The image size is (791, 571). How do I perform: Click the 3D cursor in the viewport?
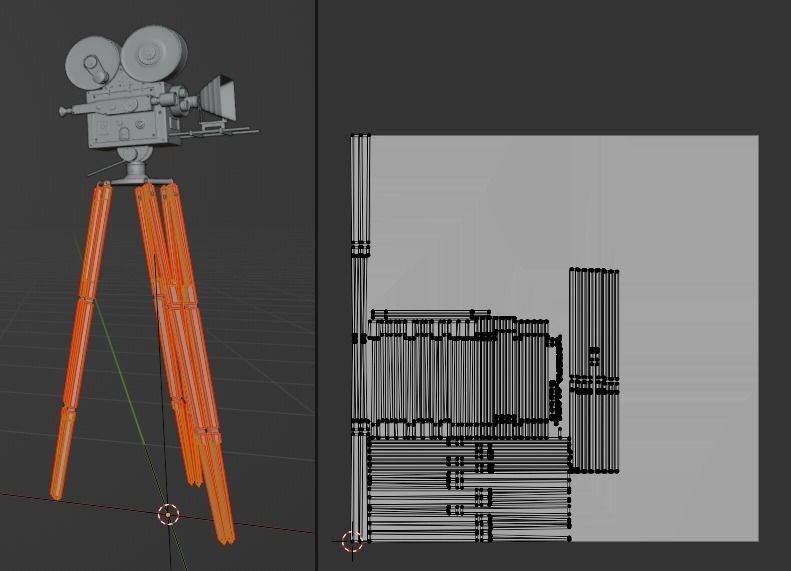point(168,515)
